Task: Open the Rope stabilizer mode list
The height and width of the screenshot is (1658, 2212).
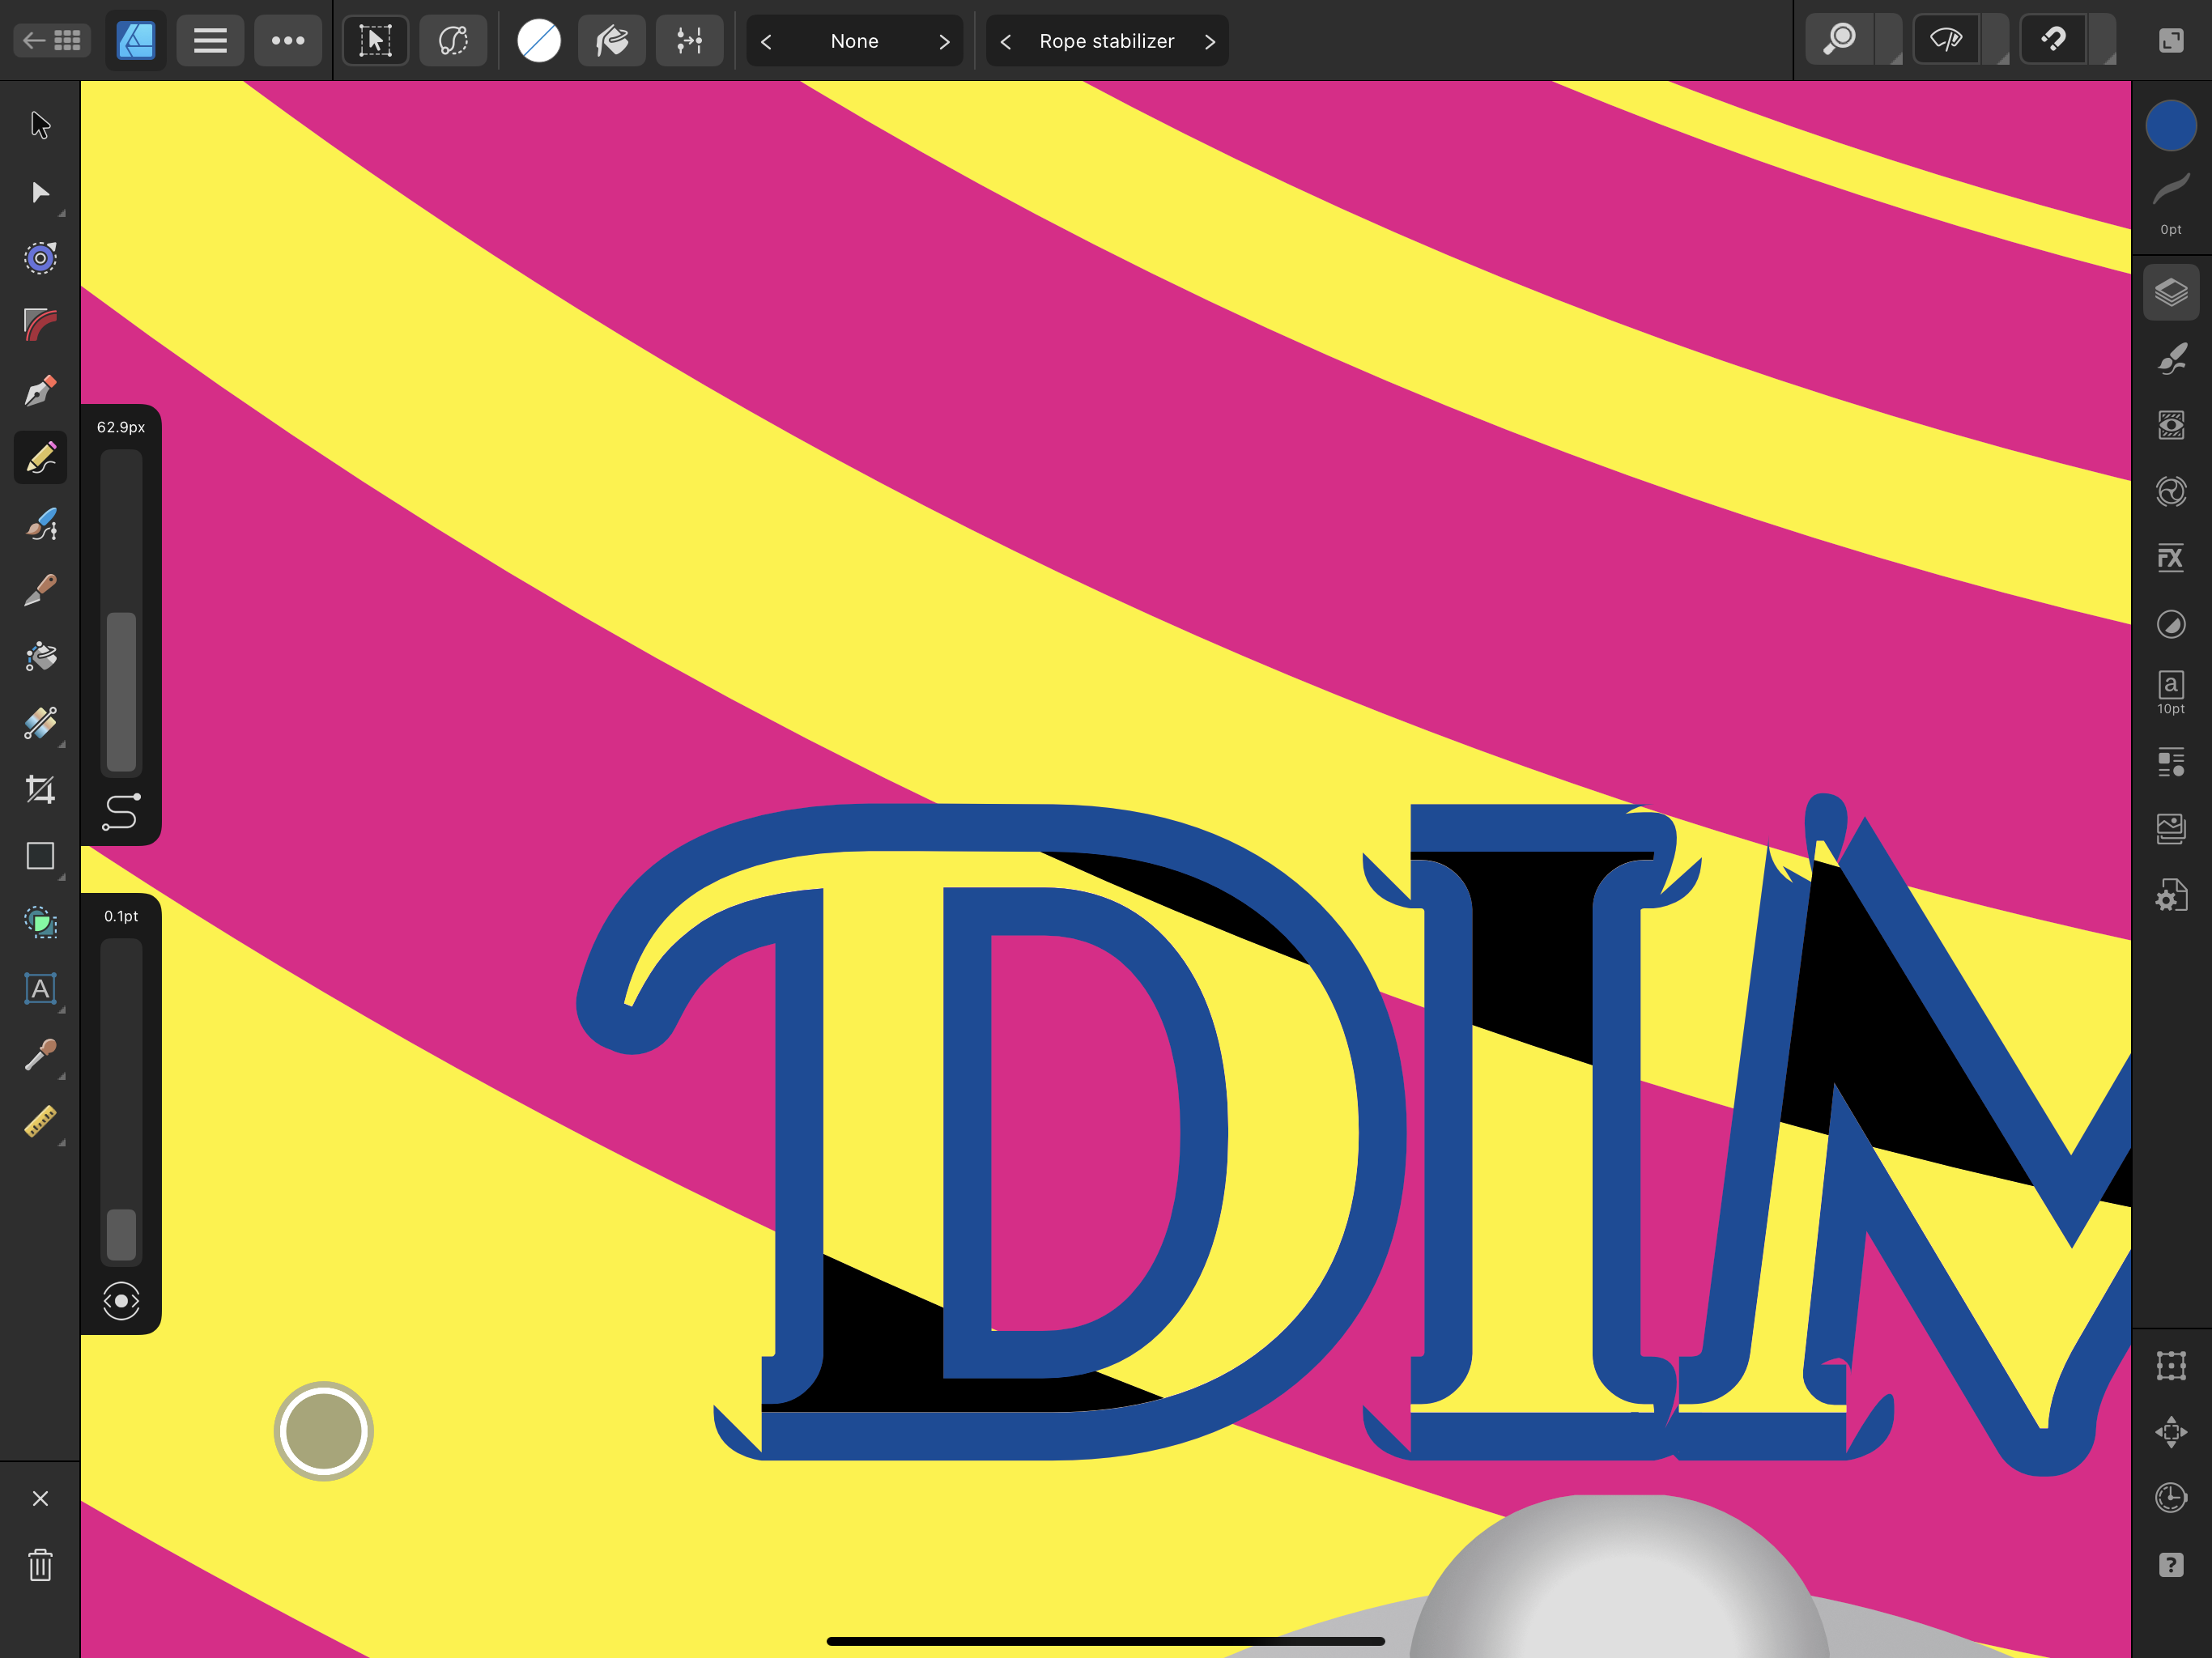Action: (1107, 41)
